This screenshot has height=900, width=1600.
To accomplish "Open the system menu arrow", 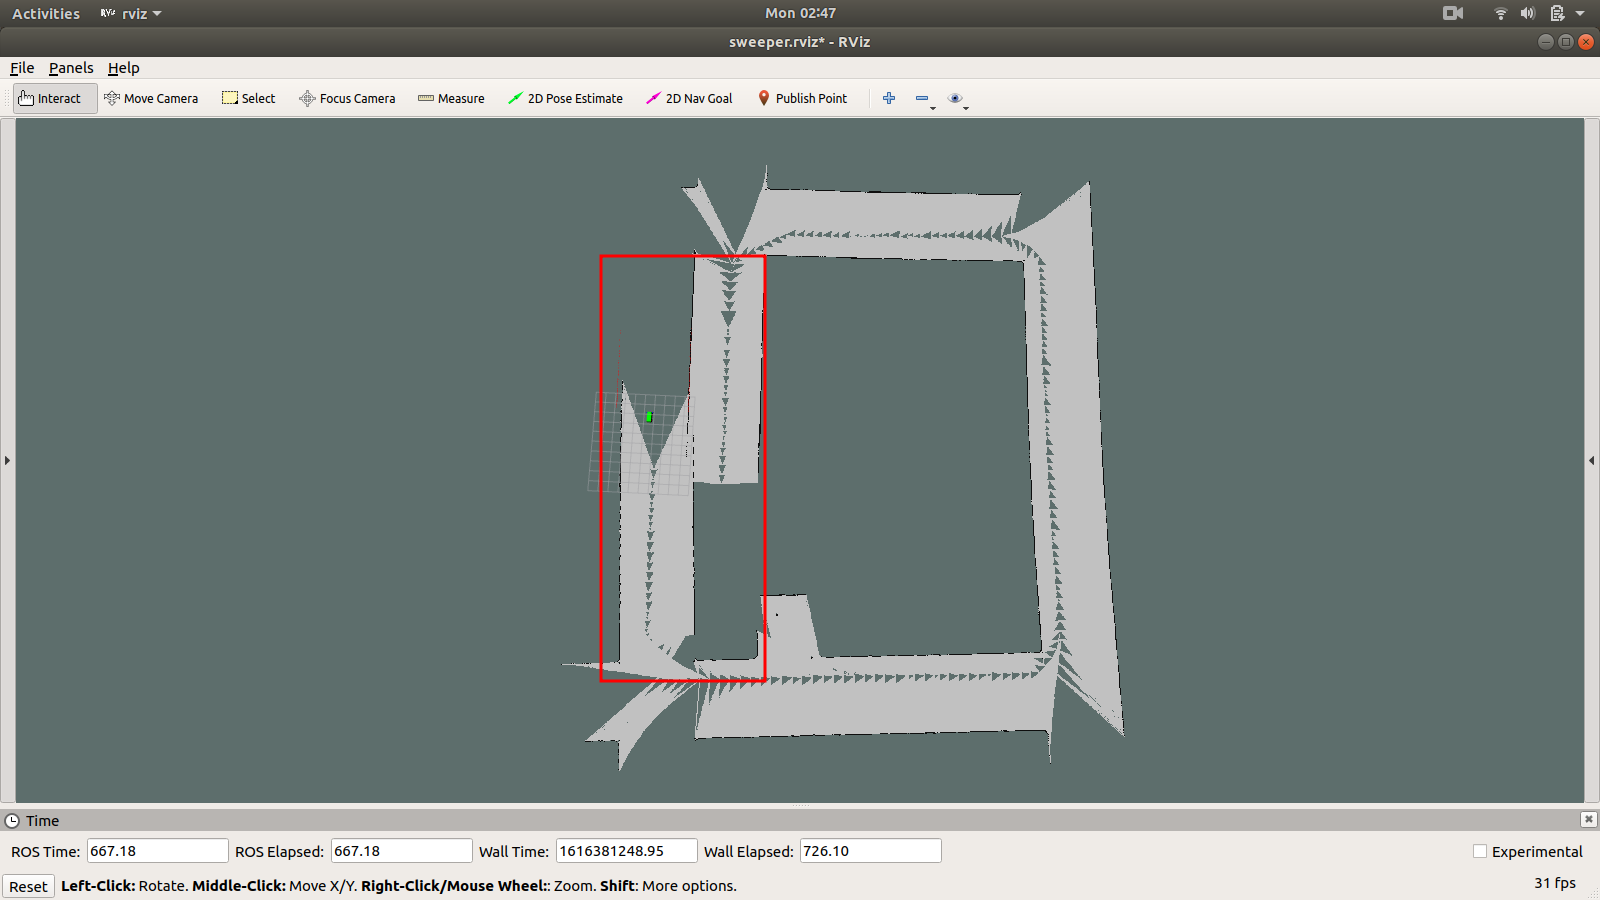I will click(1580, 14).
